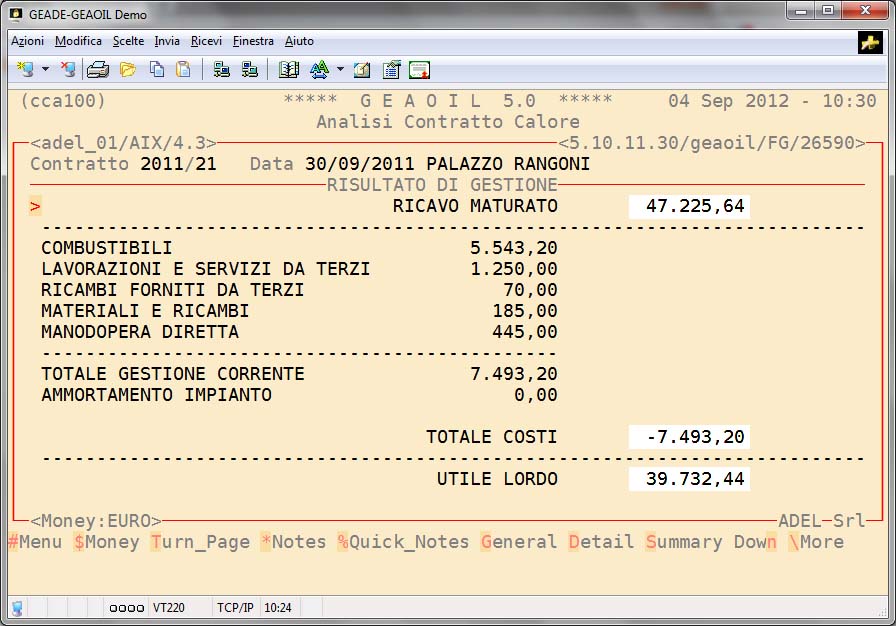This screenshot has width=896, height=626.
Task: Click the font size AA icon
Action: 319,70
